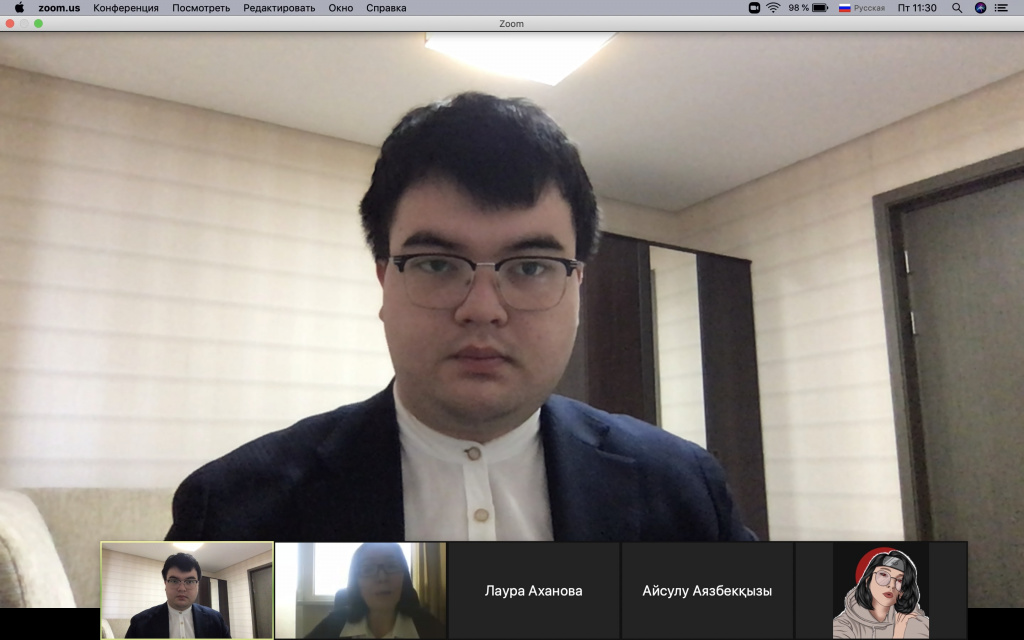Open the Wi-Fi status menu
Viewport: 1024px width, 640px height.
point(773,8)
